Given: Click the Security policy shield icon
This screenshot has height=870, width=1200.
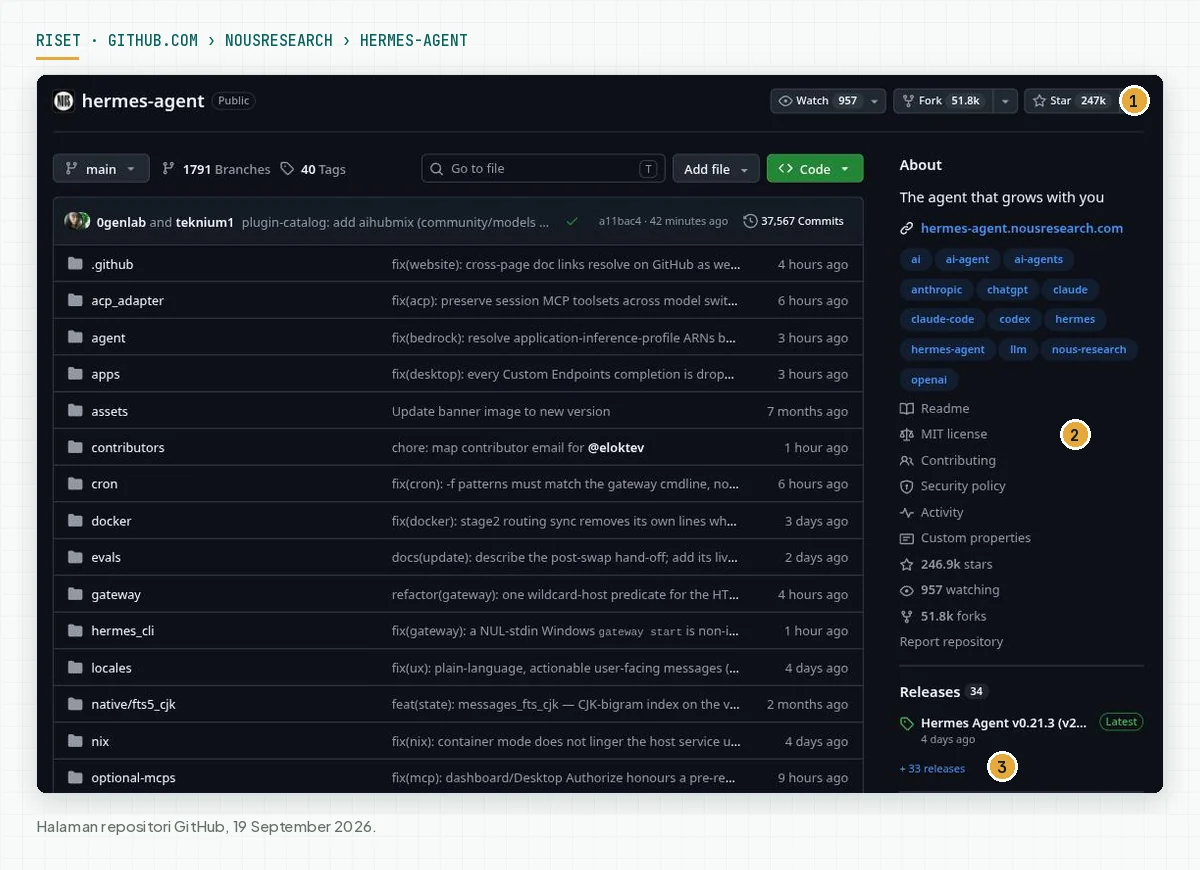Looking at the screenshot, I should [907, 486].
